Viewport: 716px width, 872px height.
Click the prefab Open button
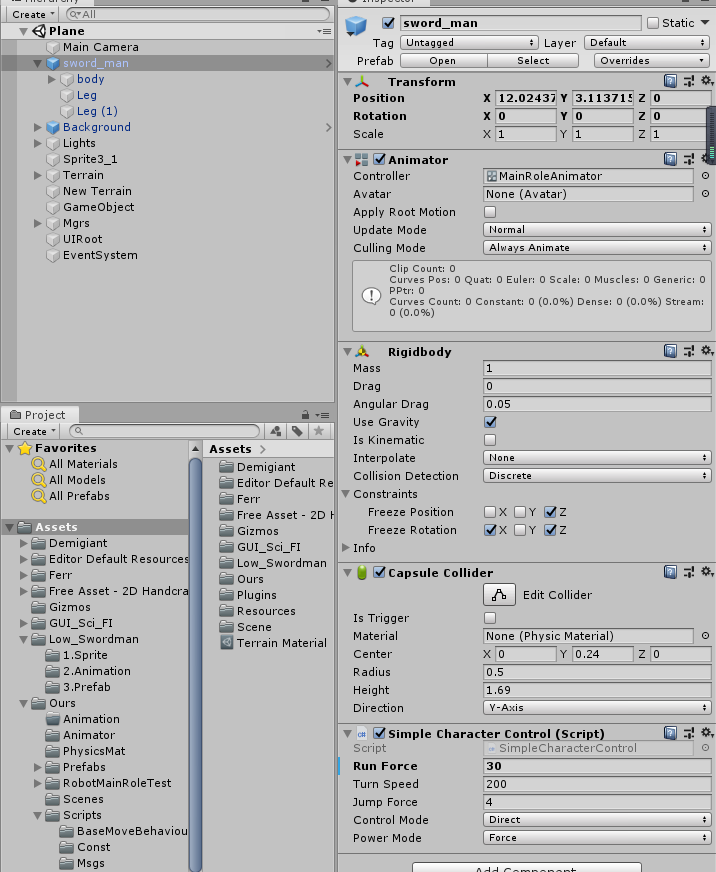pos(443,61)
